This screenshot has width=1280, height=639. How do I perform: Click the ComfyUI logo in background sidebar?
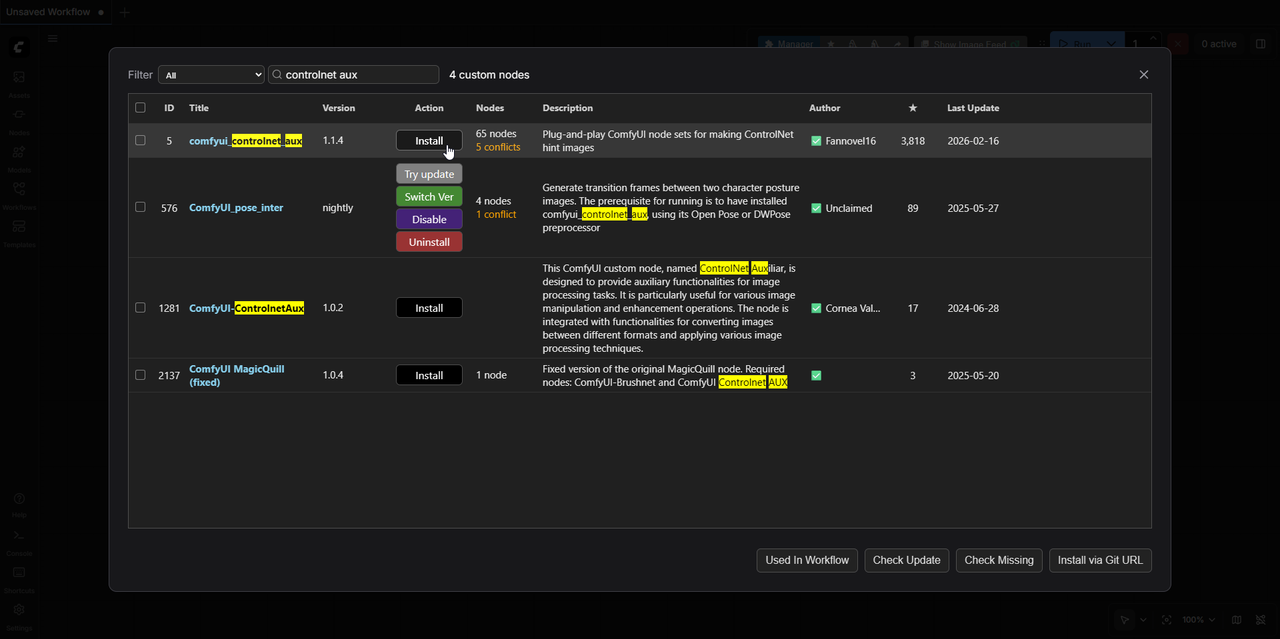coord(19,47)
